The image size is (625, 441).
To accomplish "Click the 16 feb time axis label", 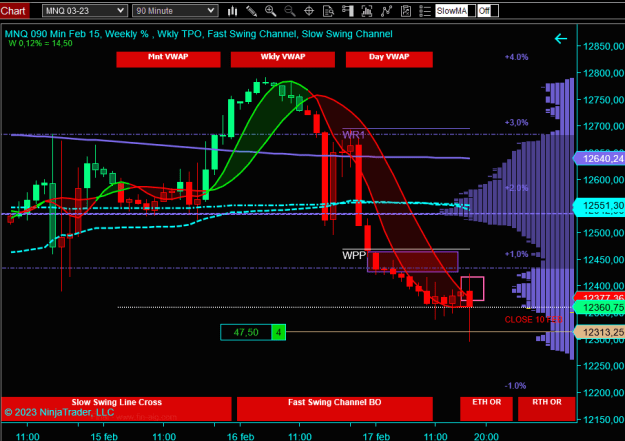I will point(240,436).
